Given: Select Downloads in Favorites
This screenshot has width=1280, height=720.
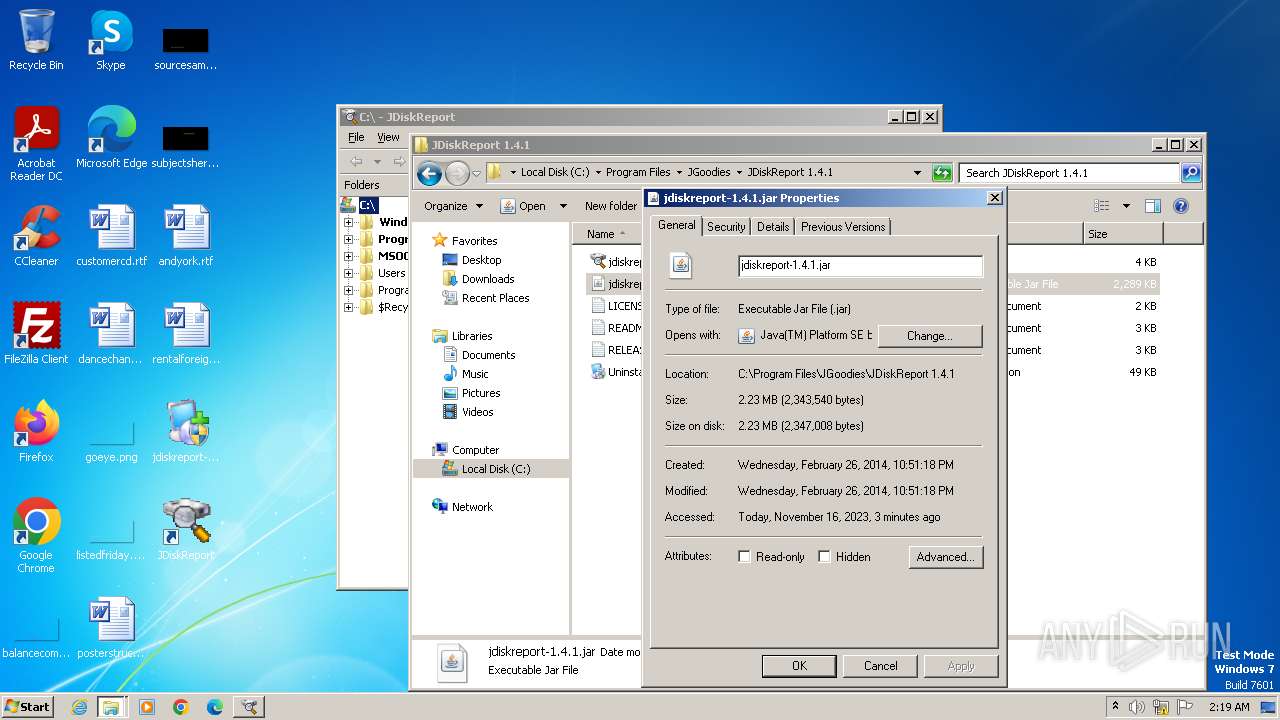Looking at the screenshot, I should point(488,279).
